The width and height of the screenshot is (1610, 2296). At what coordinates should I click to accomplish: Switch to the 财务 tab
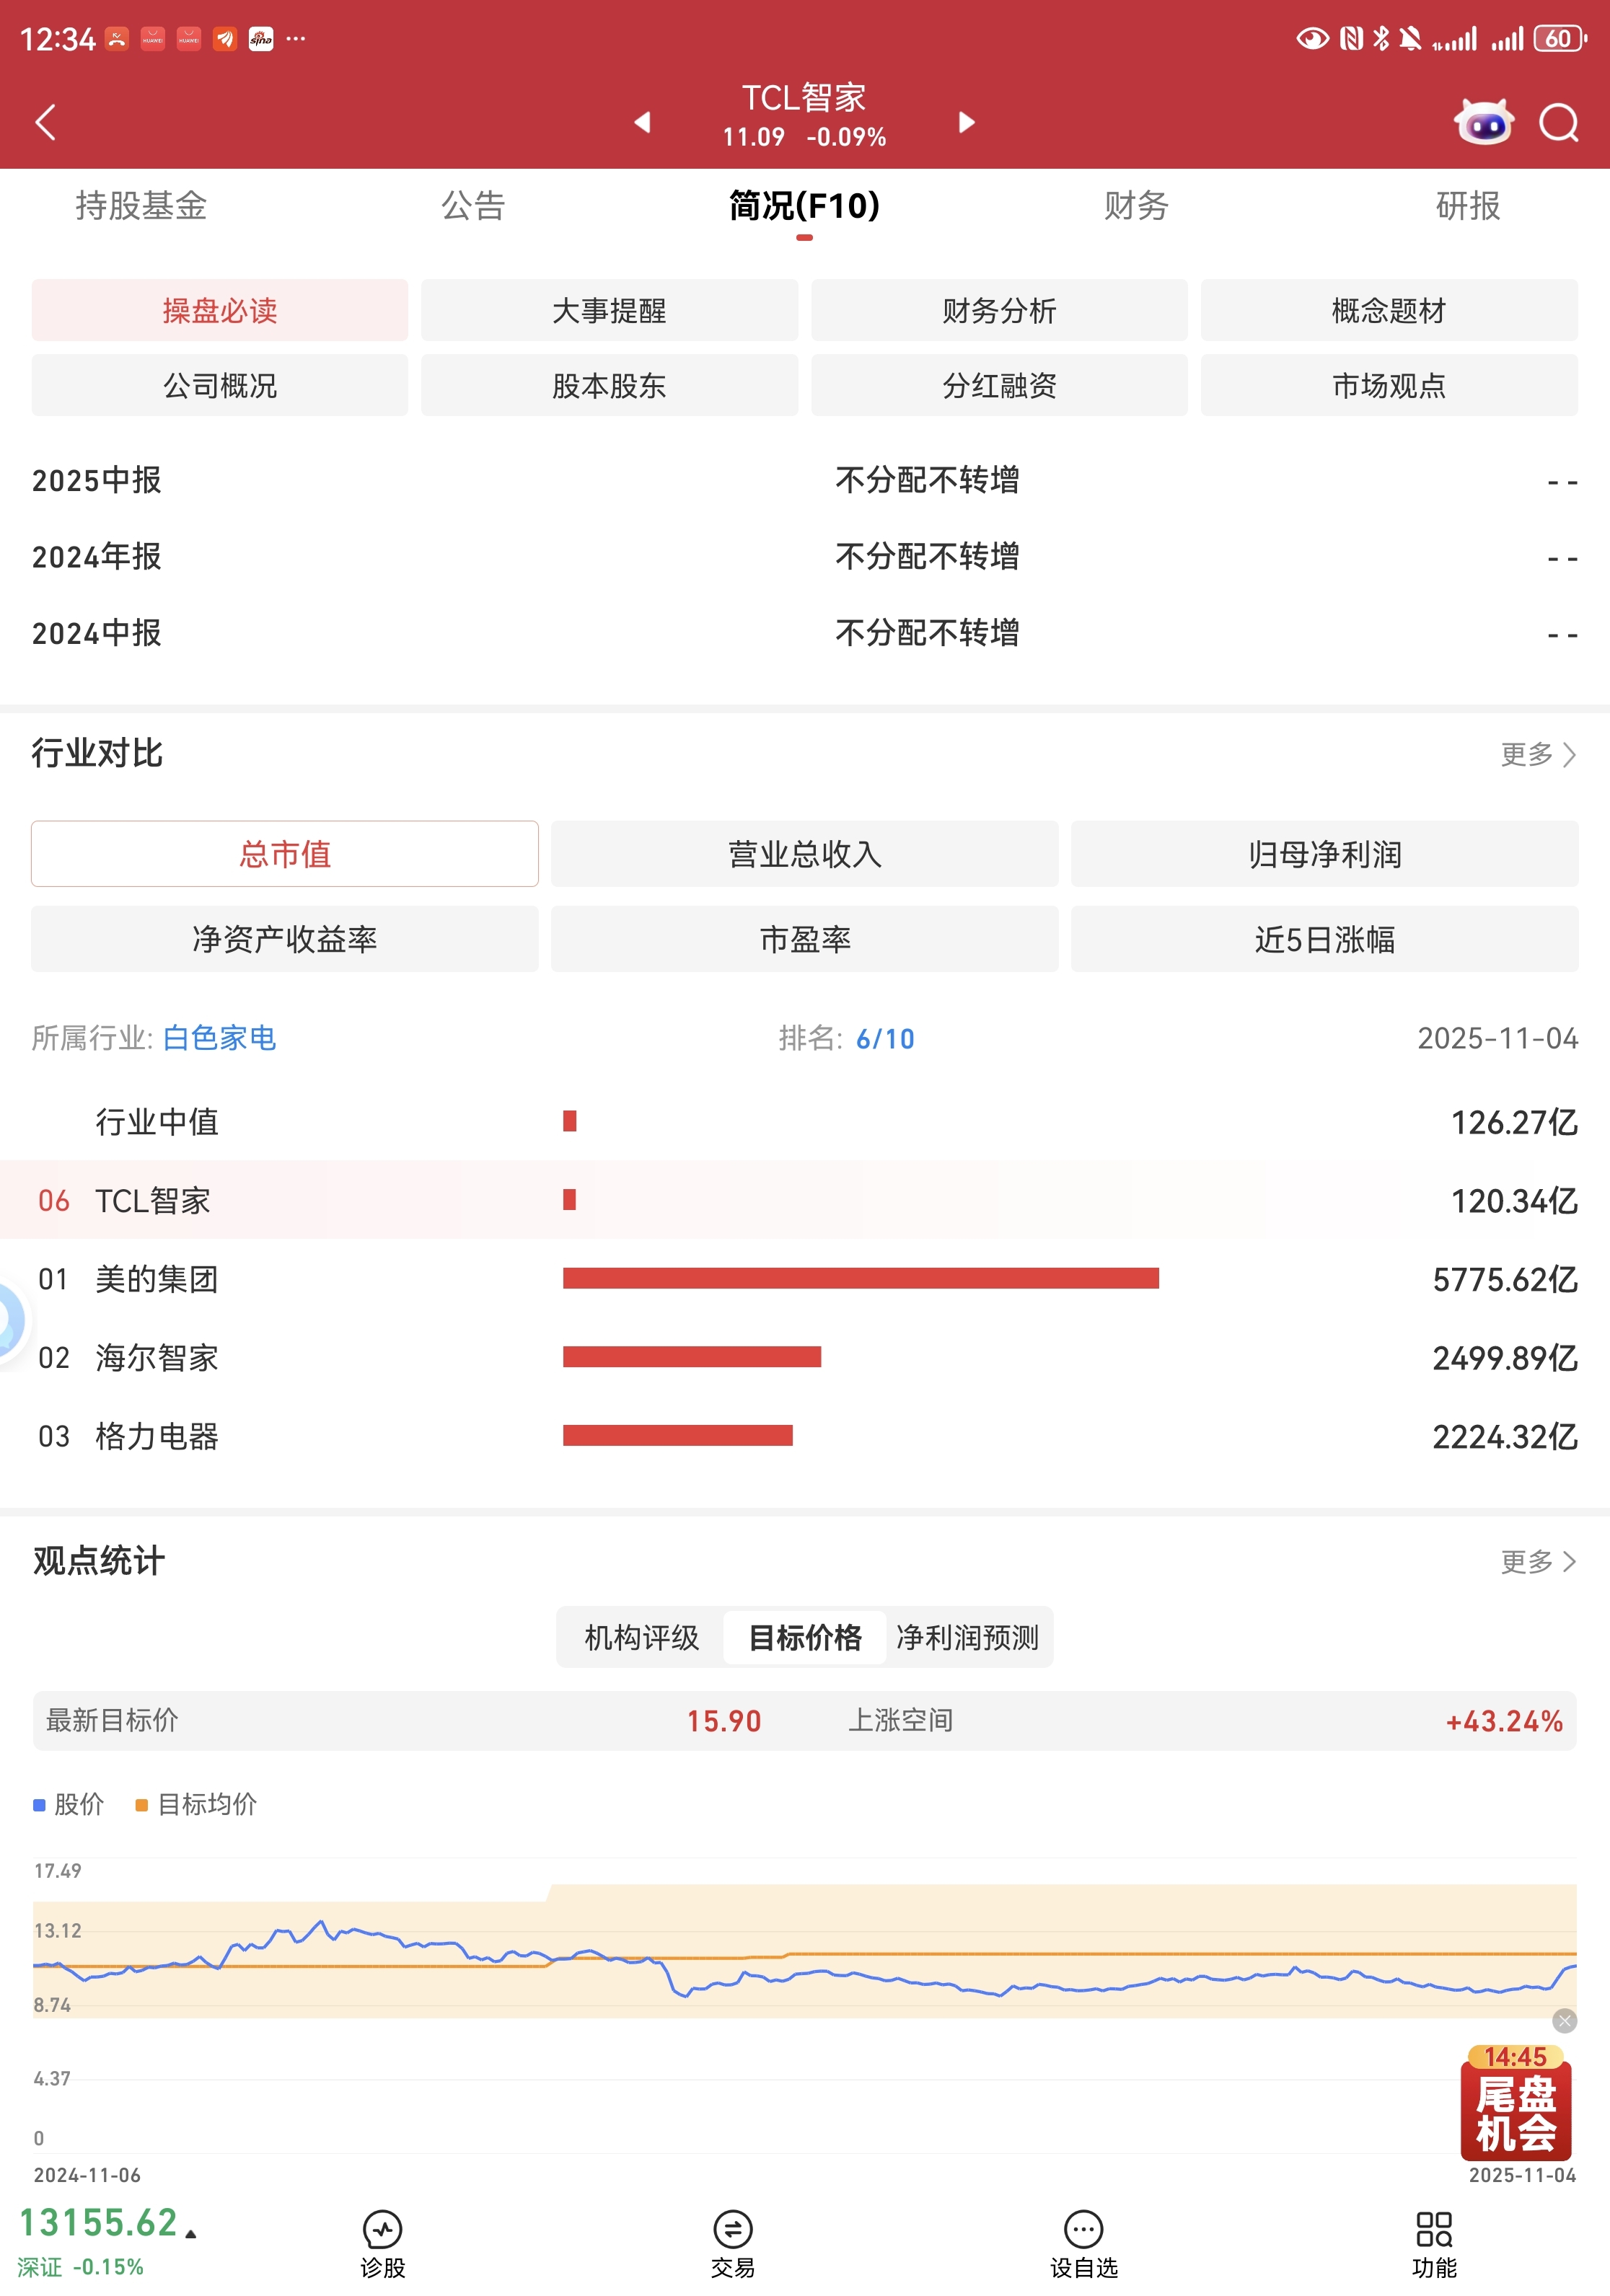coord(1135,206)
